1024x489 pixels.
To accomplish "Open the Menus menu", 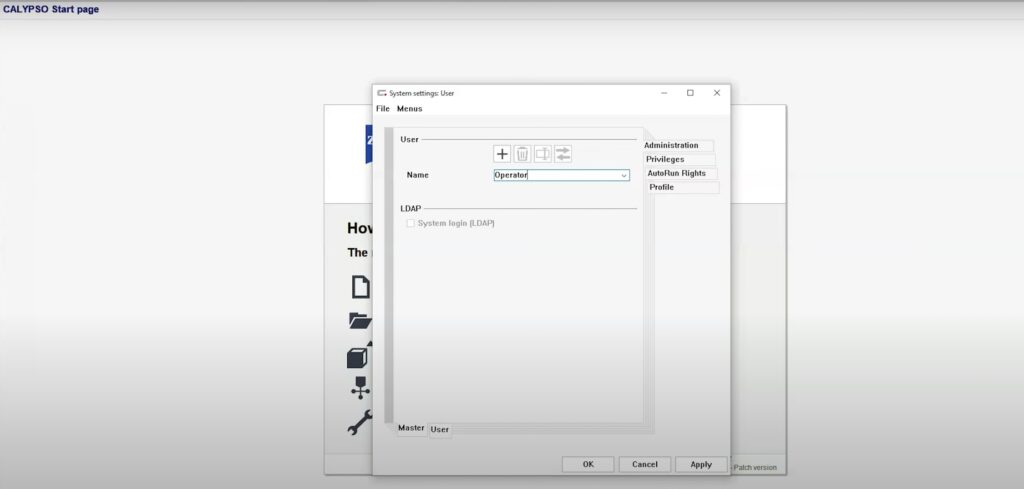I will pos(409,108).
